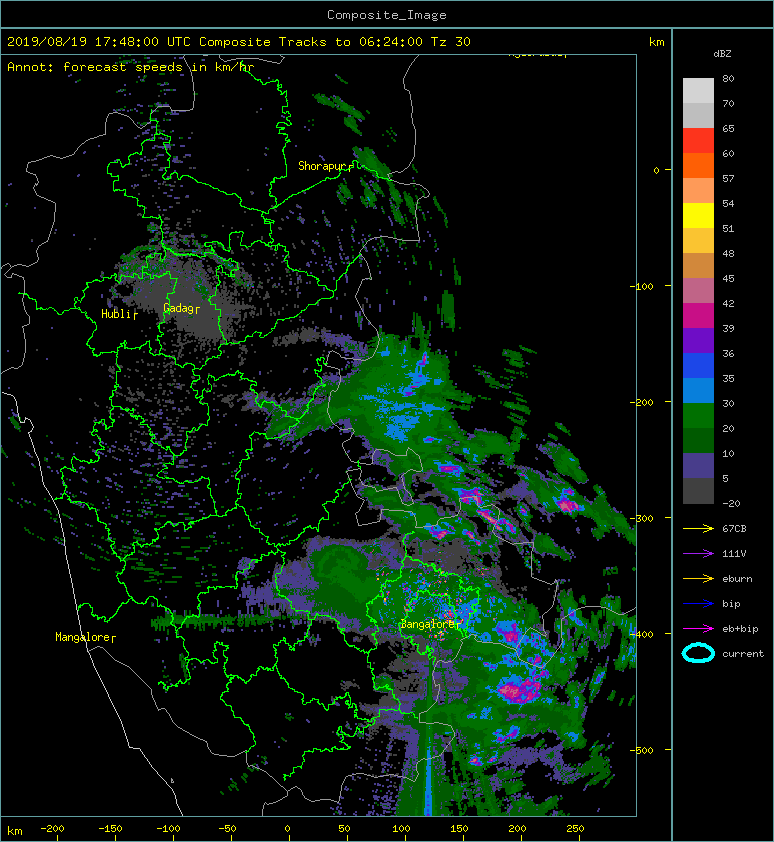Select the -20 value on dBZ scale
The height and width of the screenshot is (842, 774).
point(731,503)
